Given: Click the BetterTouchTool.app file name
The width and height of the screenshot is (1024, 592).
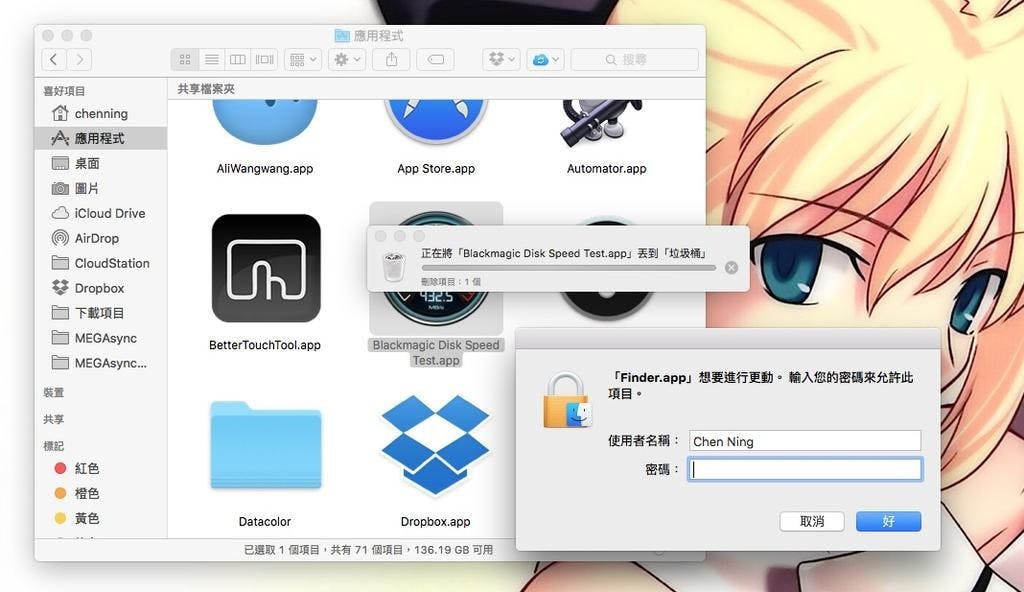Looking at the screenshot, I should coord(265,345).
